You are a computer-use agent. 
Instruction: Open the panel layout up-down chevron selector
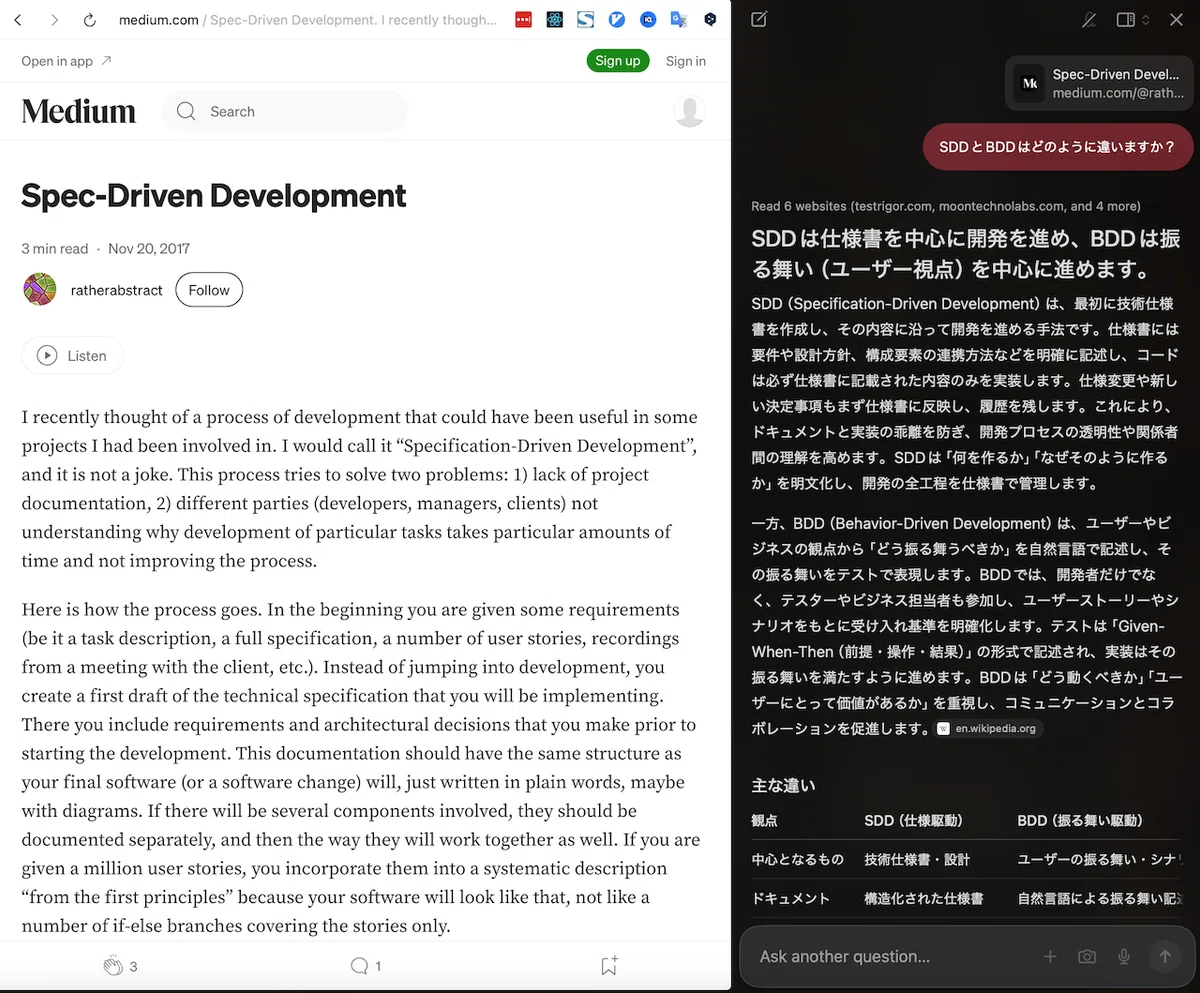(x=1146, y=20)
